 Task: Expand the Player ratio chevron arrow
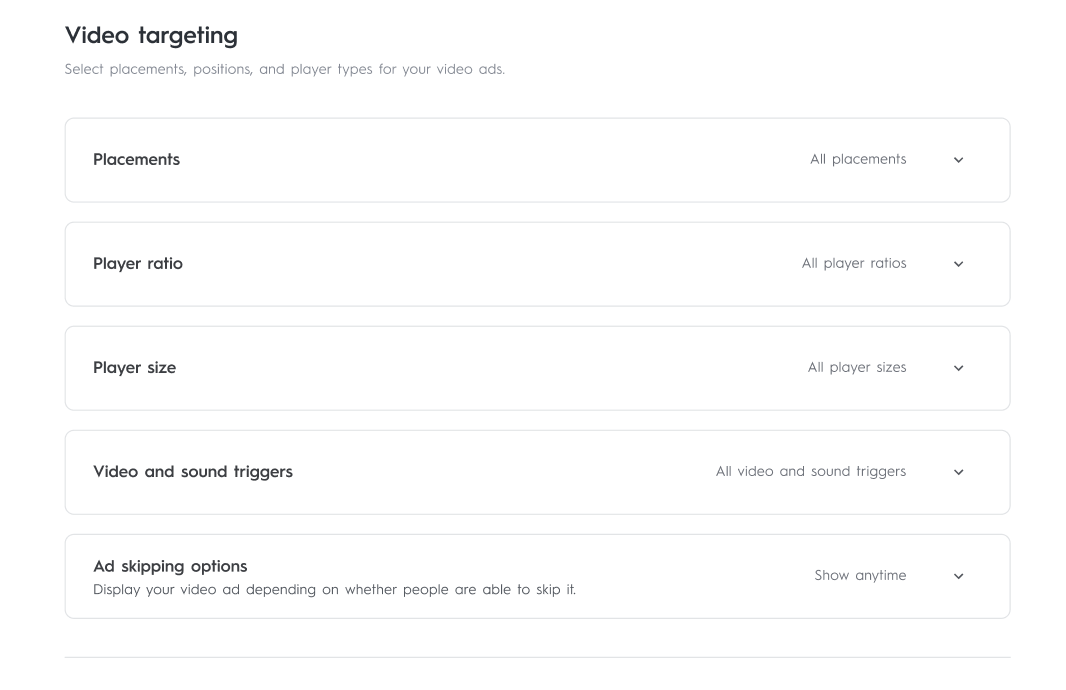point(958,264)
